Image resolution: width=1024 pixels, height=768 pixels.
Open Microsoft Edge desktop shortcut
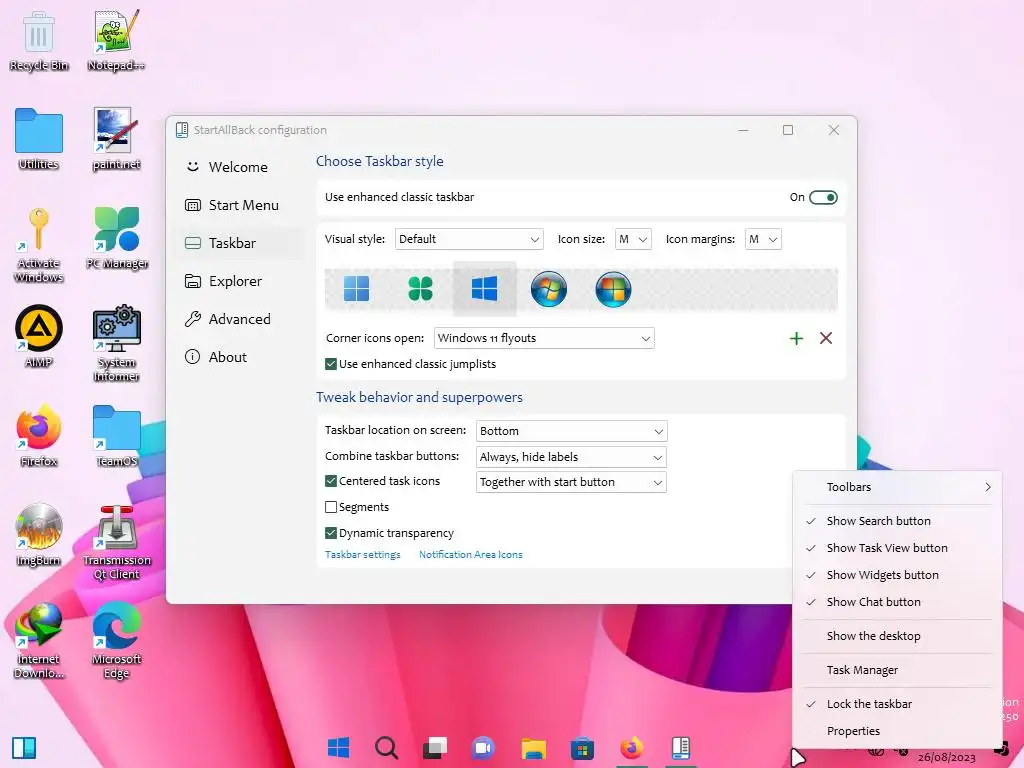click(116, 641)
